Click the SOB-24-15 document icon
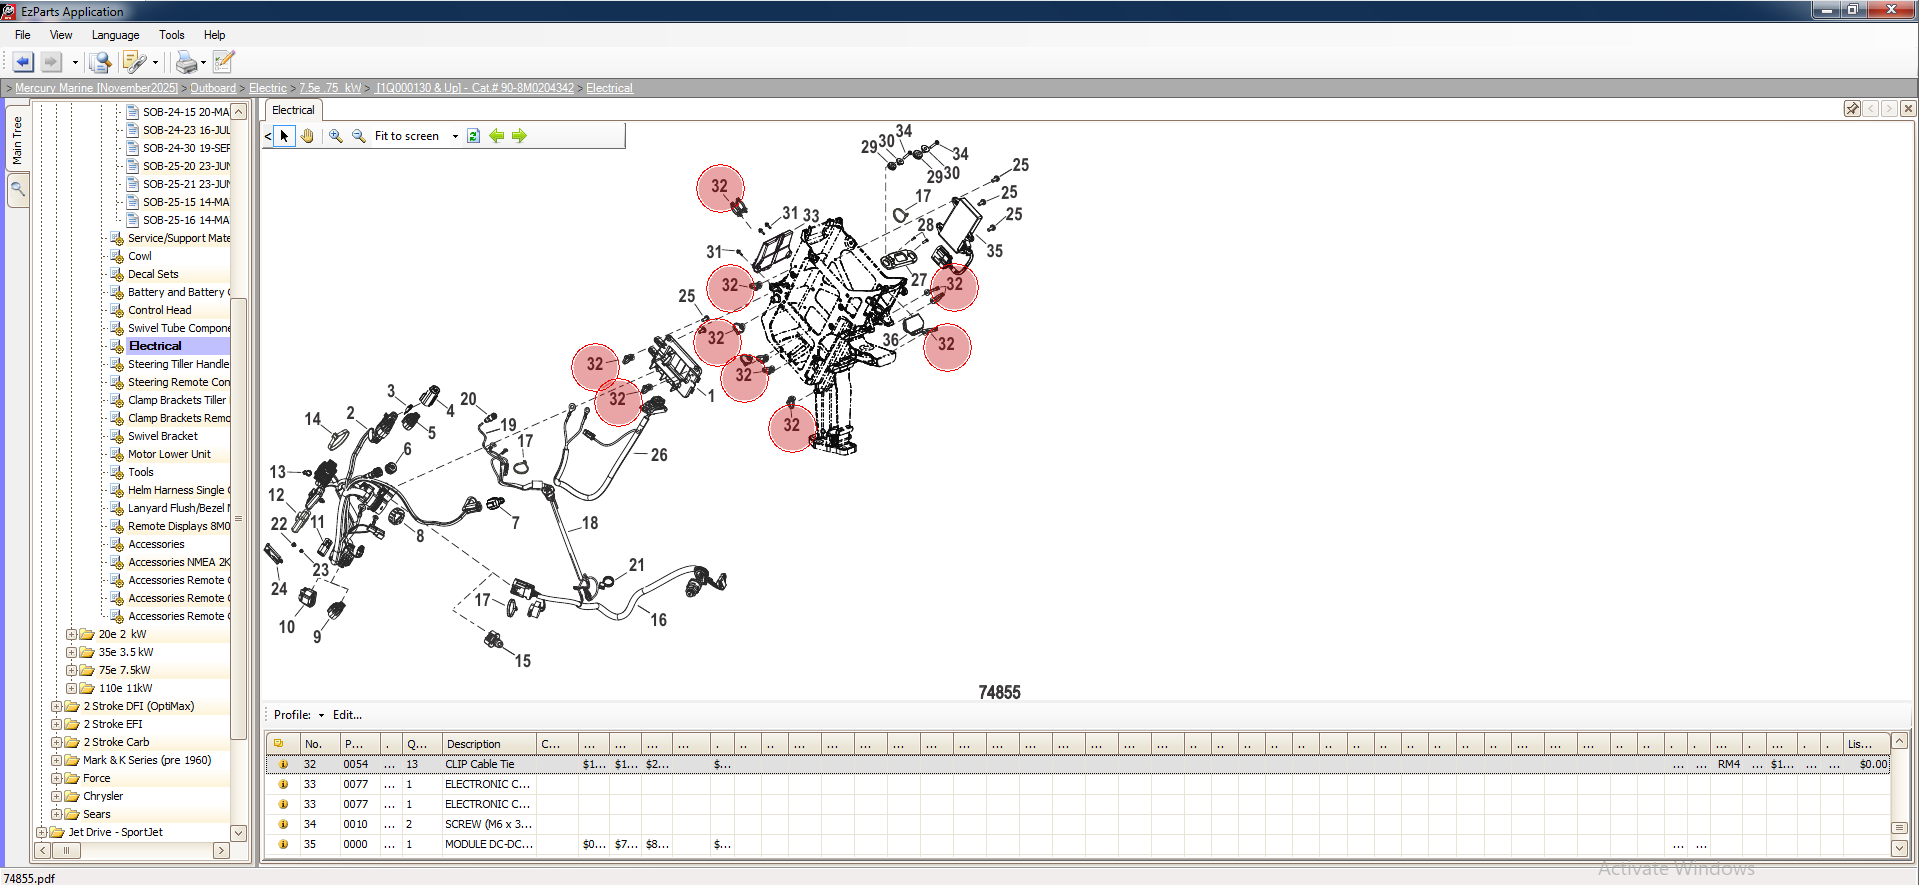Viewport: 1919px width, 885px height. 132,112
